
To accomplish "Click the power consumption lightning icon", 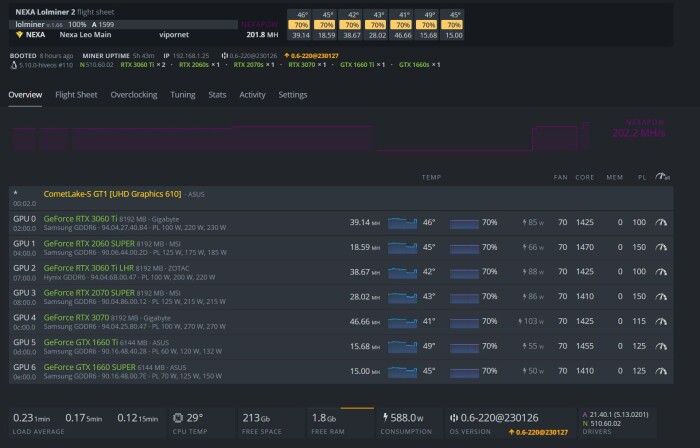I will coord(385,418).
